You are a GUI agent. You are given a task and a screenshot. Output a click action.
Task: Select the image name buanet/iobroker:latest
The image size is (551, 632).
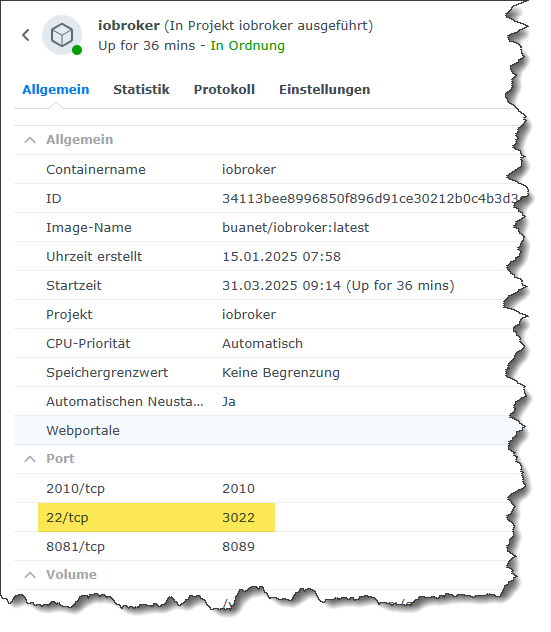[295, 227]
